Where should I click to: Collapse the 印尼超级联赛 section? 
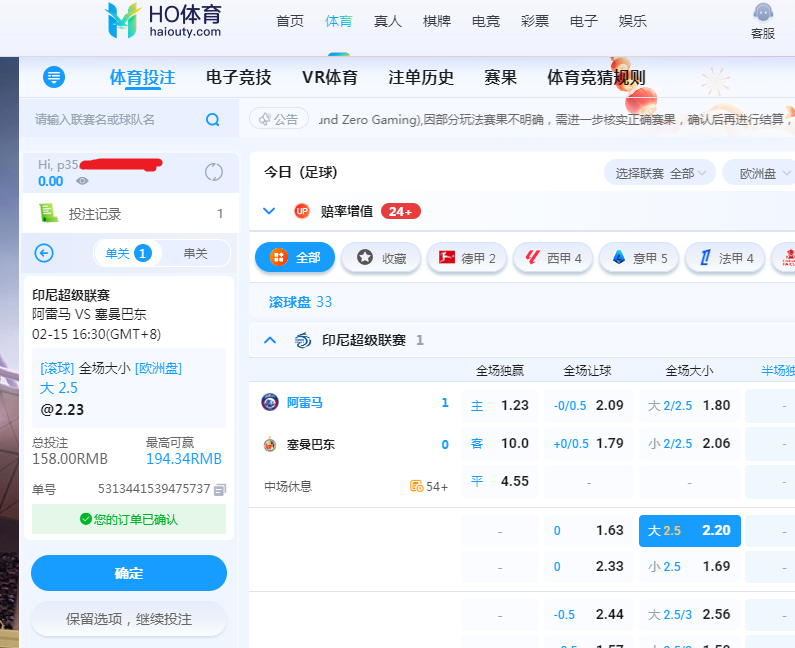pyautogui.click(x=269, y=340)
